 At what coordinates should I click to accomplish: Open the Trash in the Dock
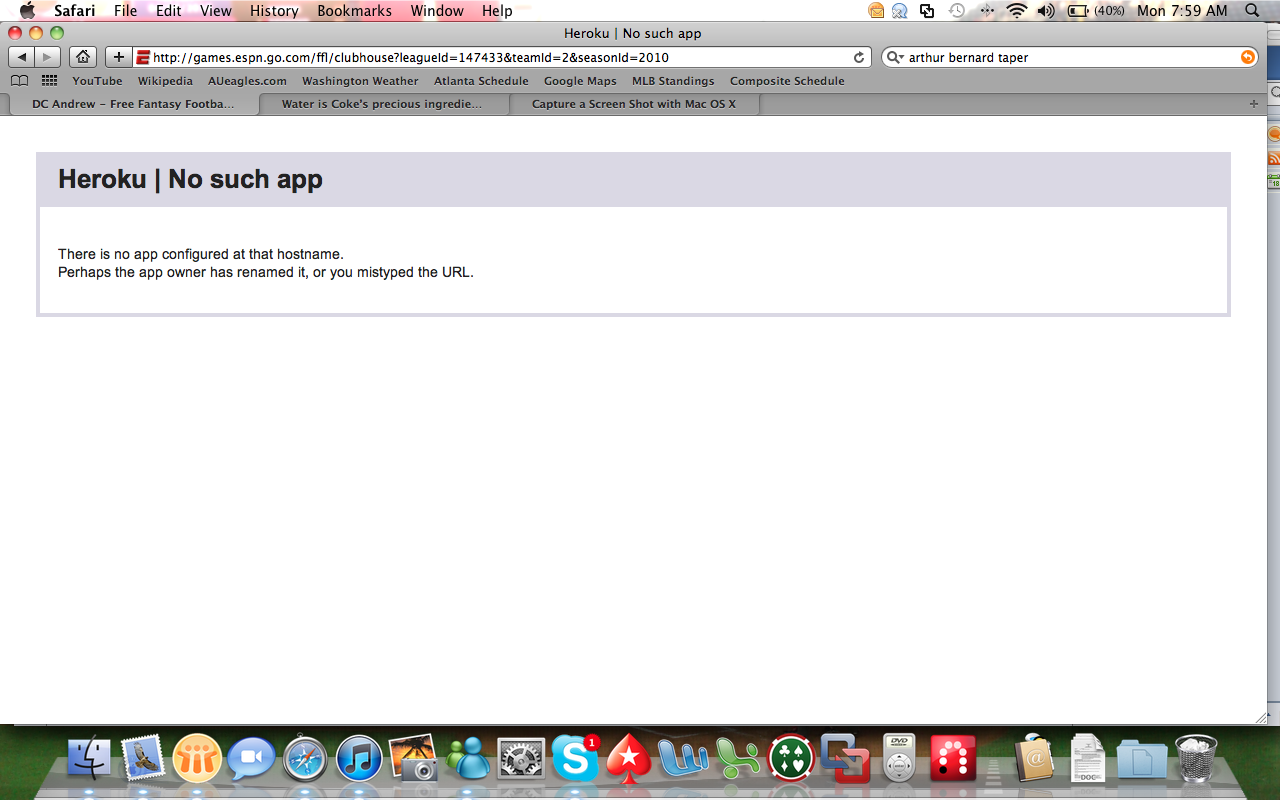(1196, 758)
